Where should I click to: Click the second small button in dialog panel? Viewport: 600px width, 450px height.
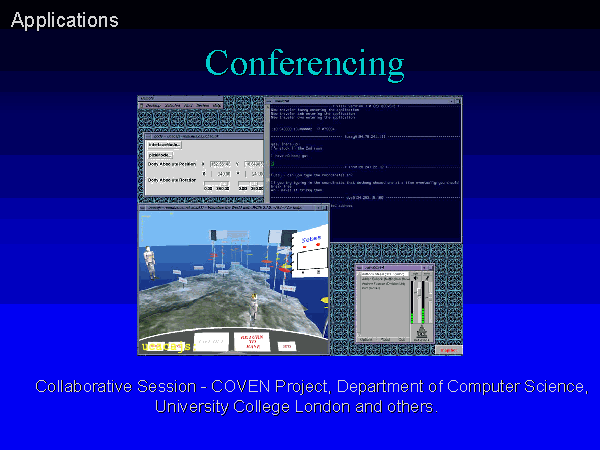pyautogui.click(x=160, y=155)
